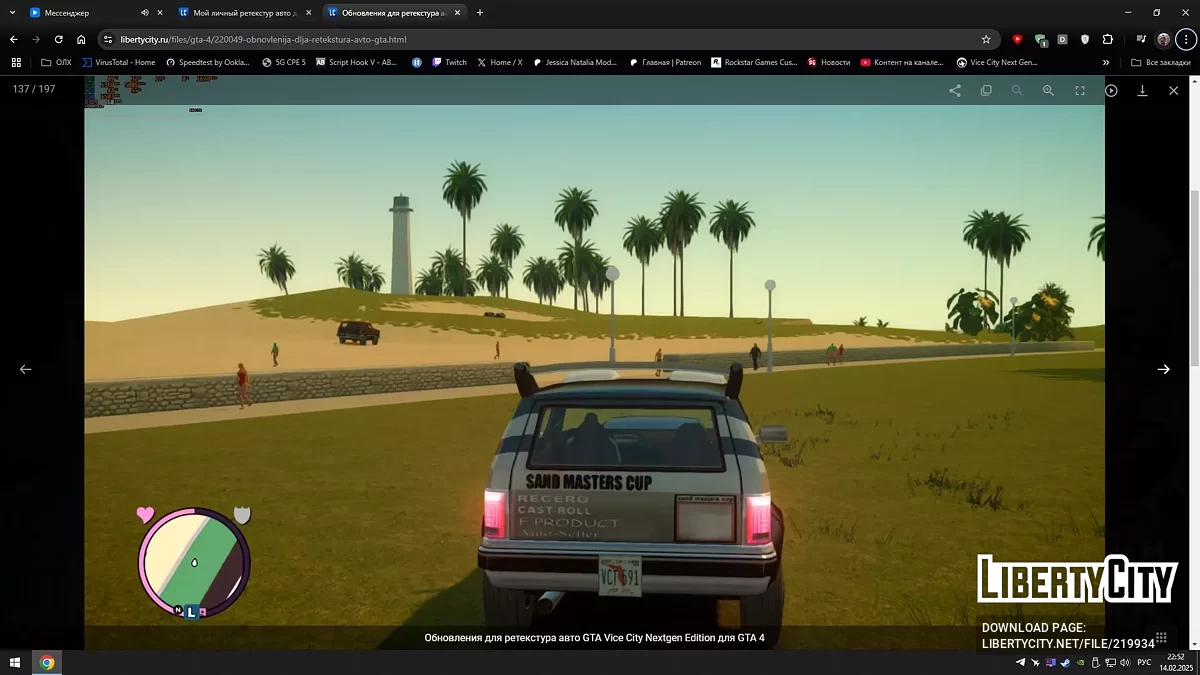The width and height of the screenshot is (1200, 675).
Task: Expand the tab search dropdown arrow
Action: [x=11, y=13]
